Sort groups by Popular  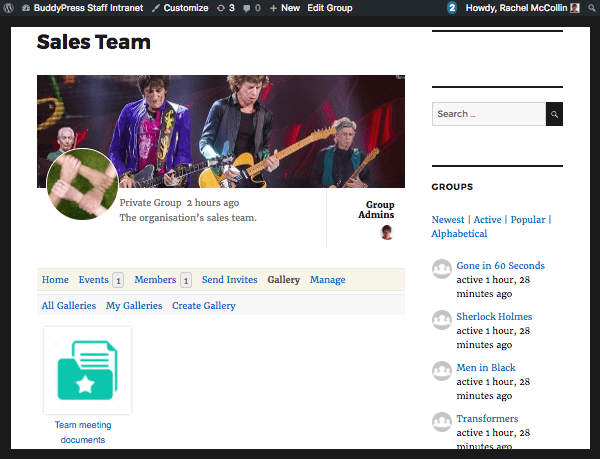pyautogui.click(x=528, y=220)
